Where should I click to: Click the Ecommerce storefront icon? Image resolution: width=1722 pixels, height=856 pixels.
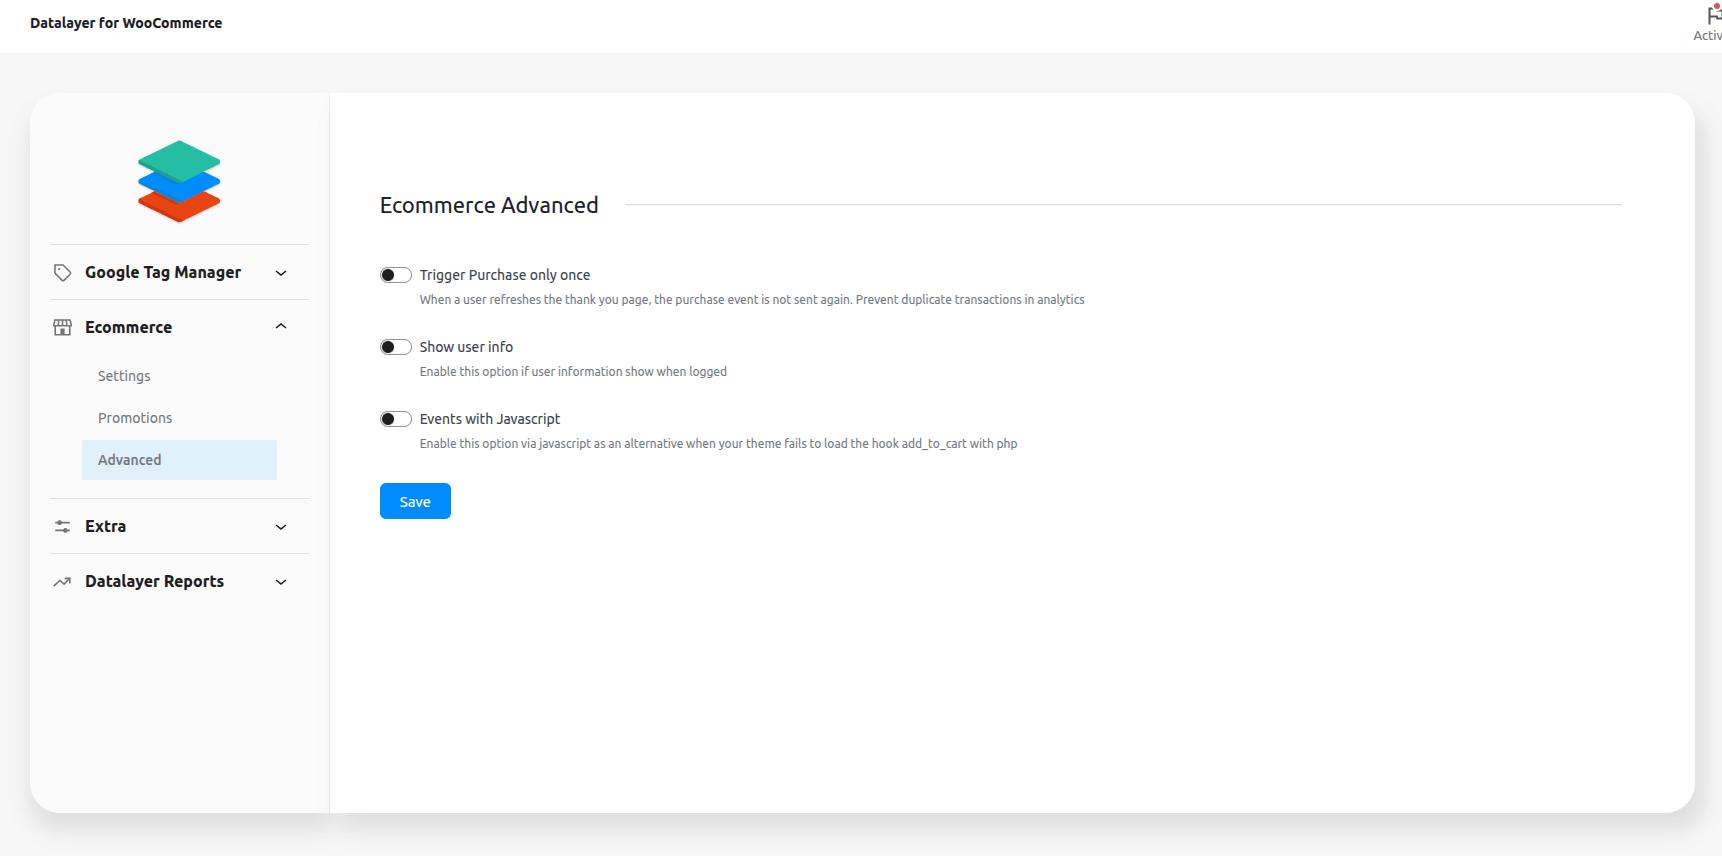[62, 328]
